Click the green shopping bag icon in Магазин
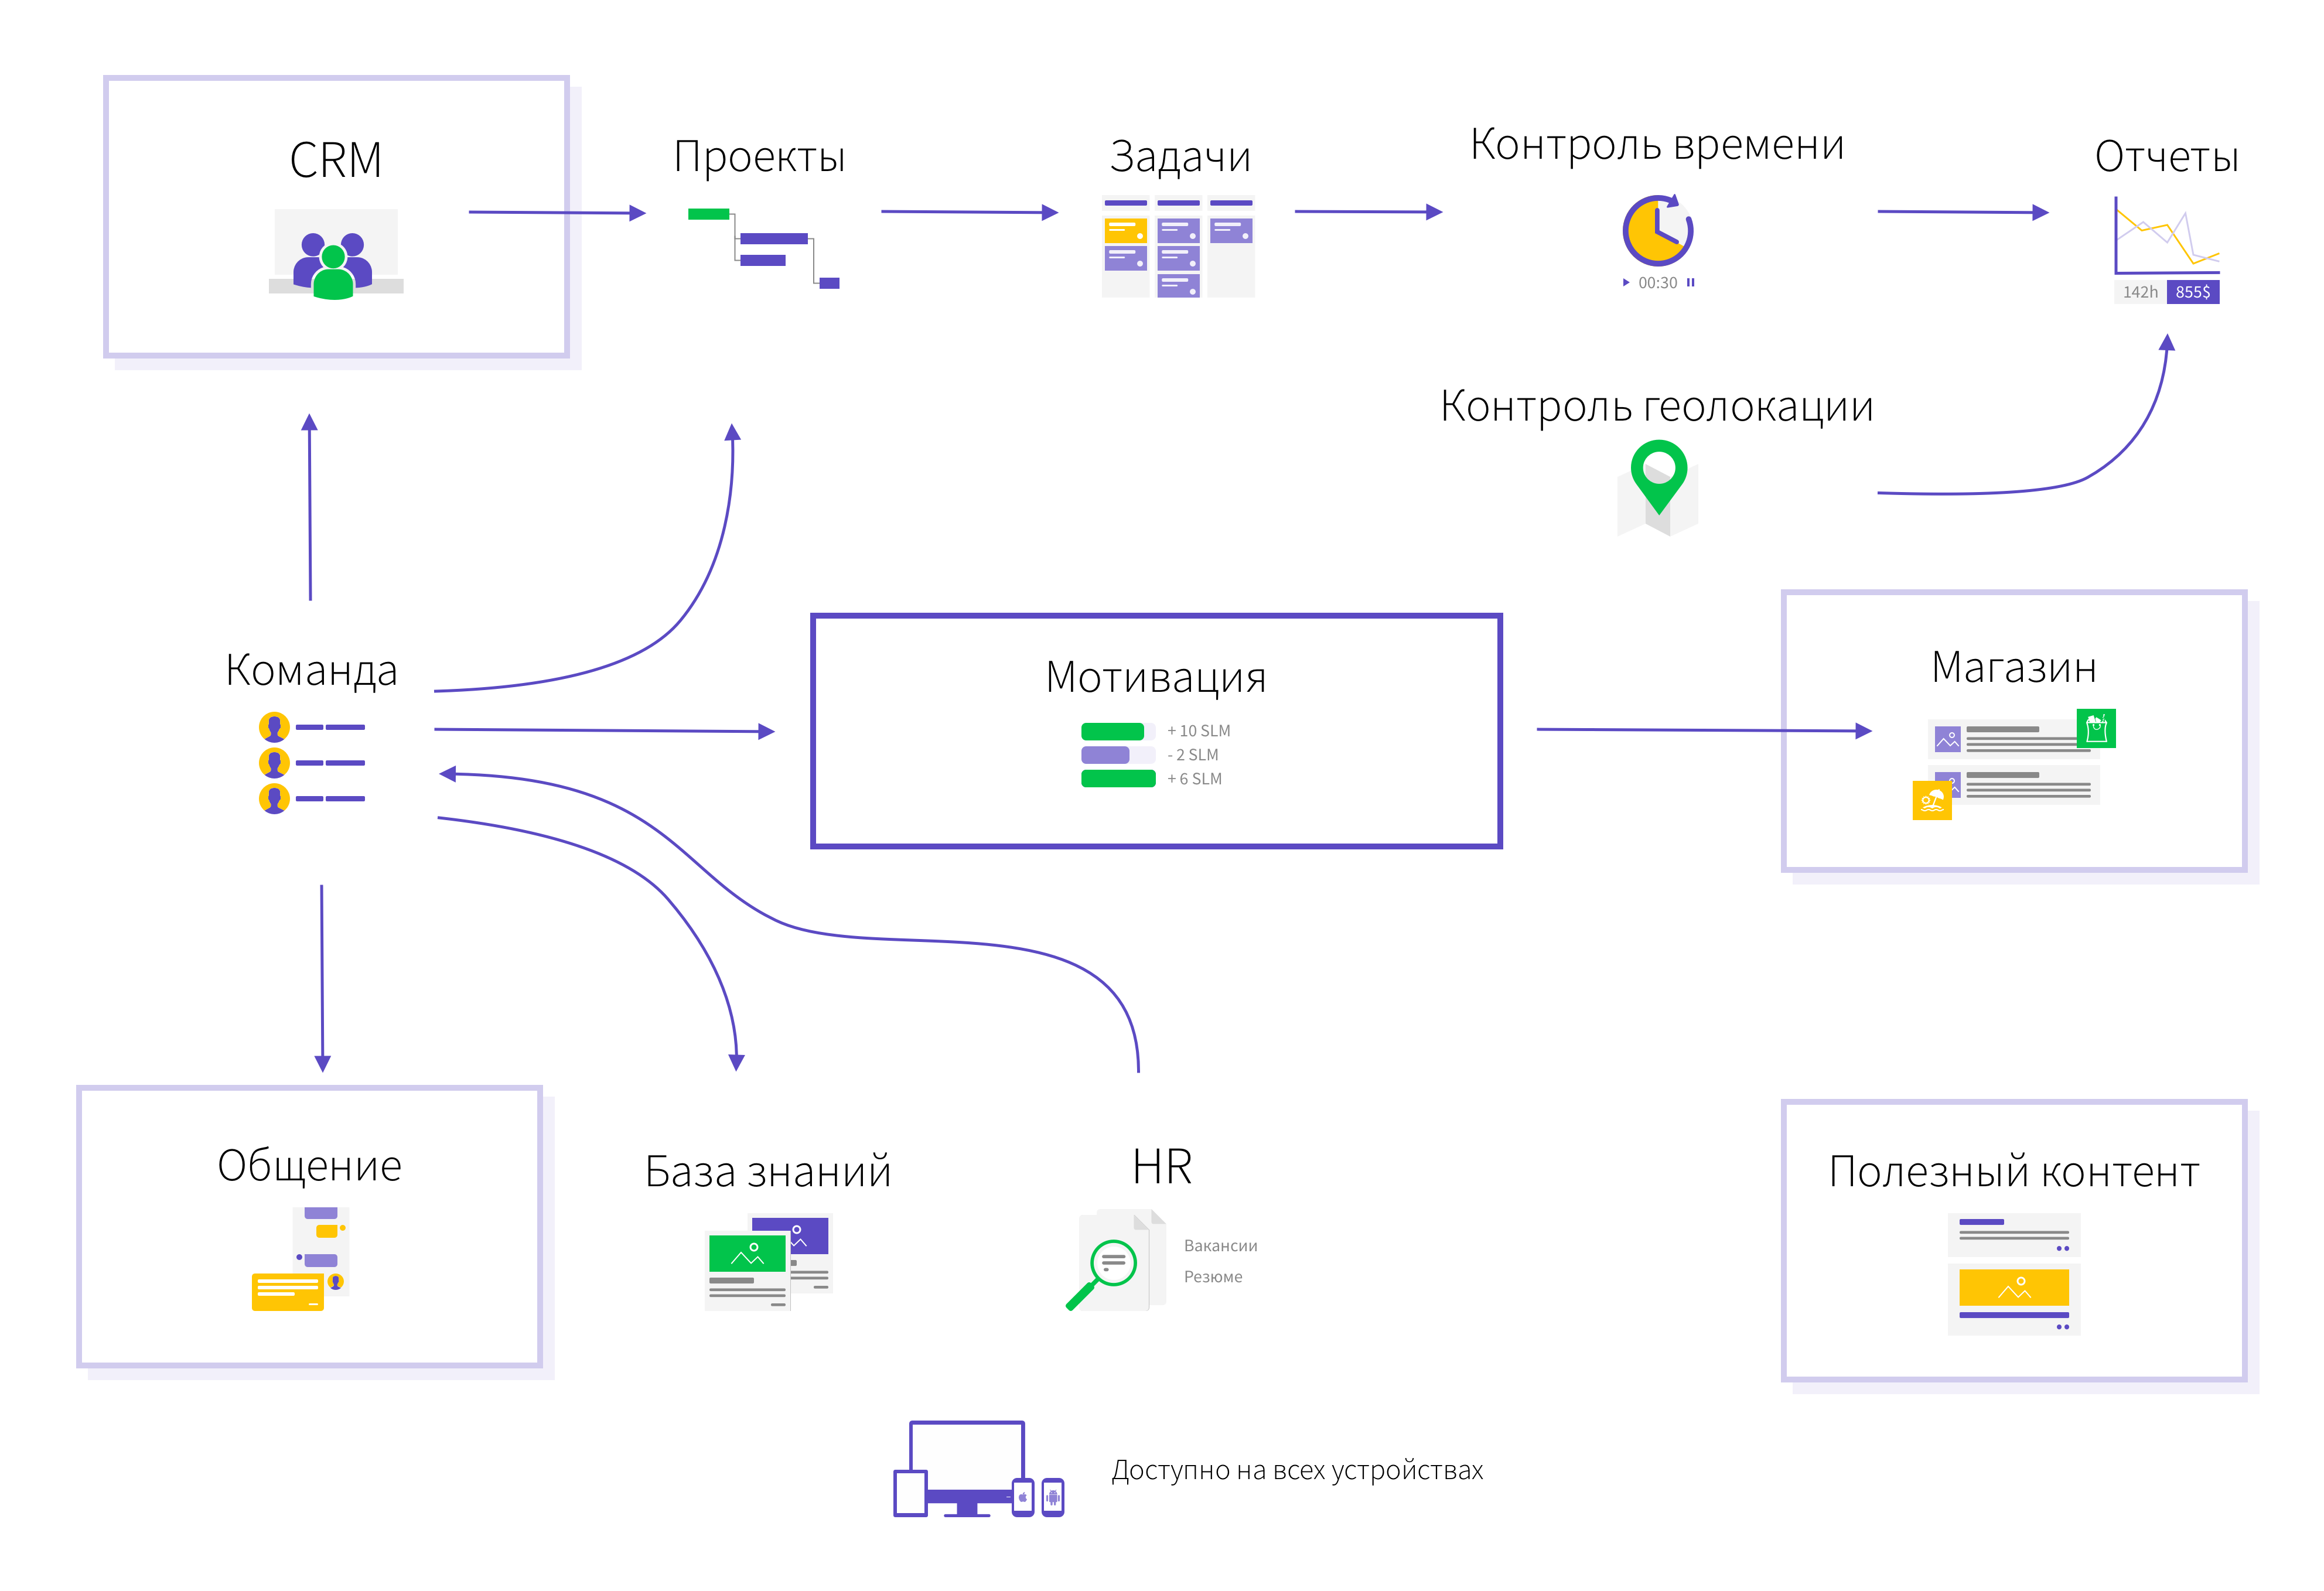Screen dimensions: 2324x1591 pos(2096,728)
